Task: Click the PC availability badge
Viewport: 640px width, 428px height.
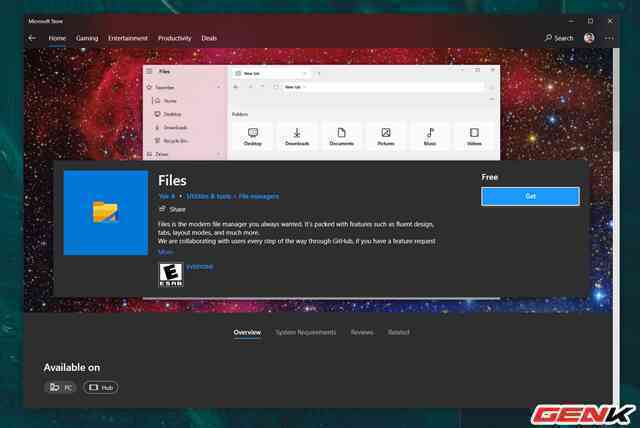Action: click(60, 387)
